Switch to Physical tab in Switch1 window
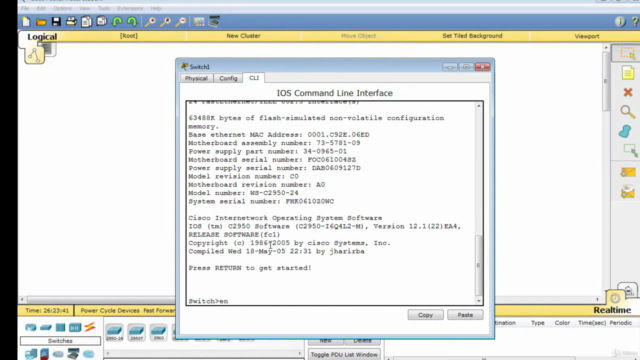The height and width of the screenshot is (360, 640). click(x=196, y=78)
